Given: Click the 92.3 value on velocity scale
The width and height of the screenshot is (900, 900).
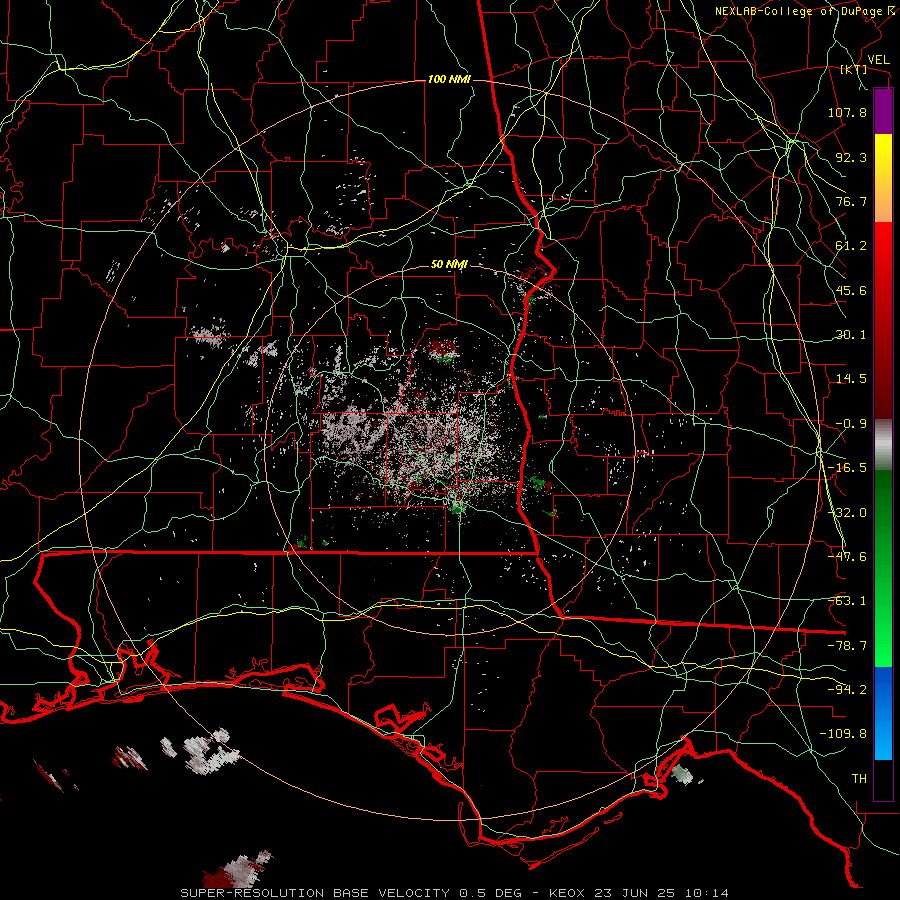Looking at the screenshot, I should click(x=851, y=157).
